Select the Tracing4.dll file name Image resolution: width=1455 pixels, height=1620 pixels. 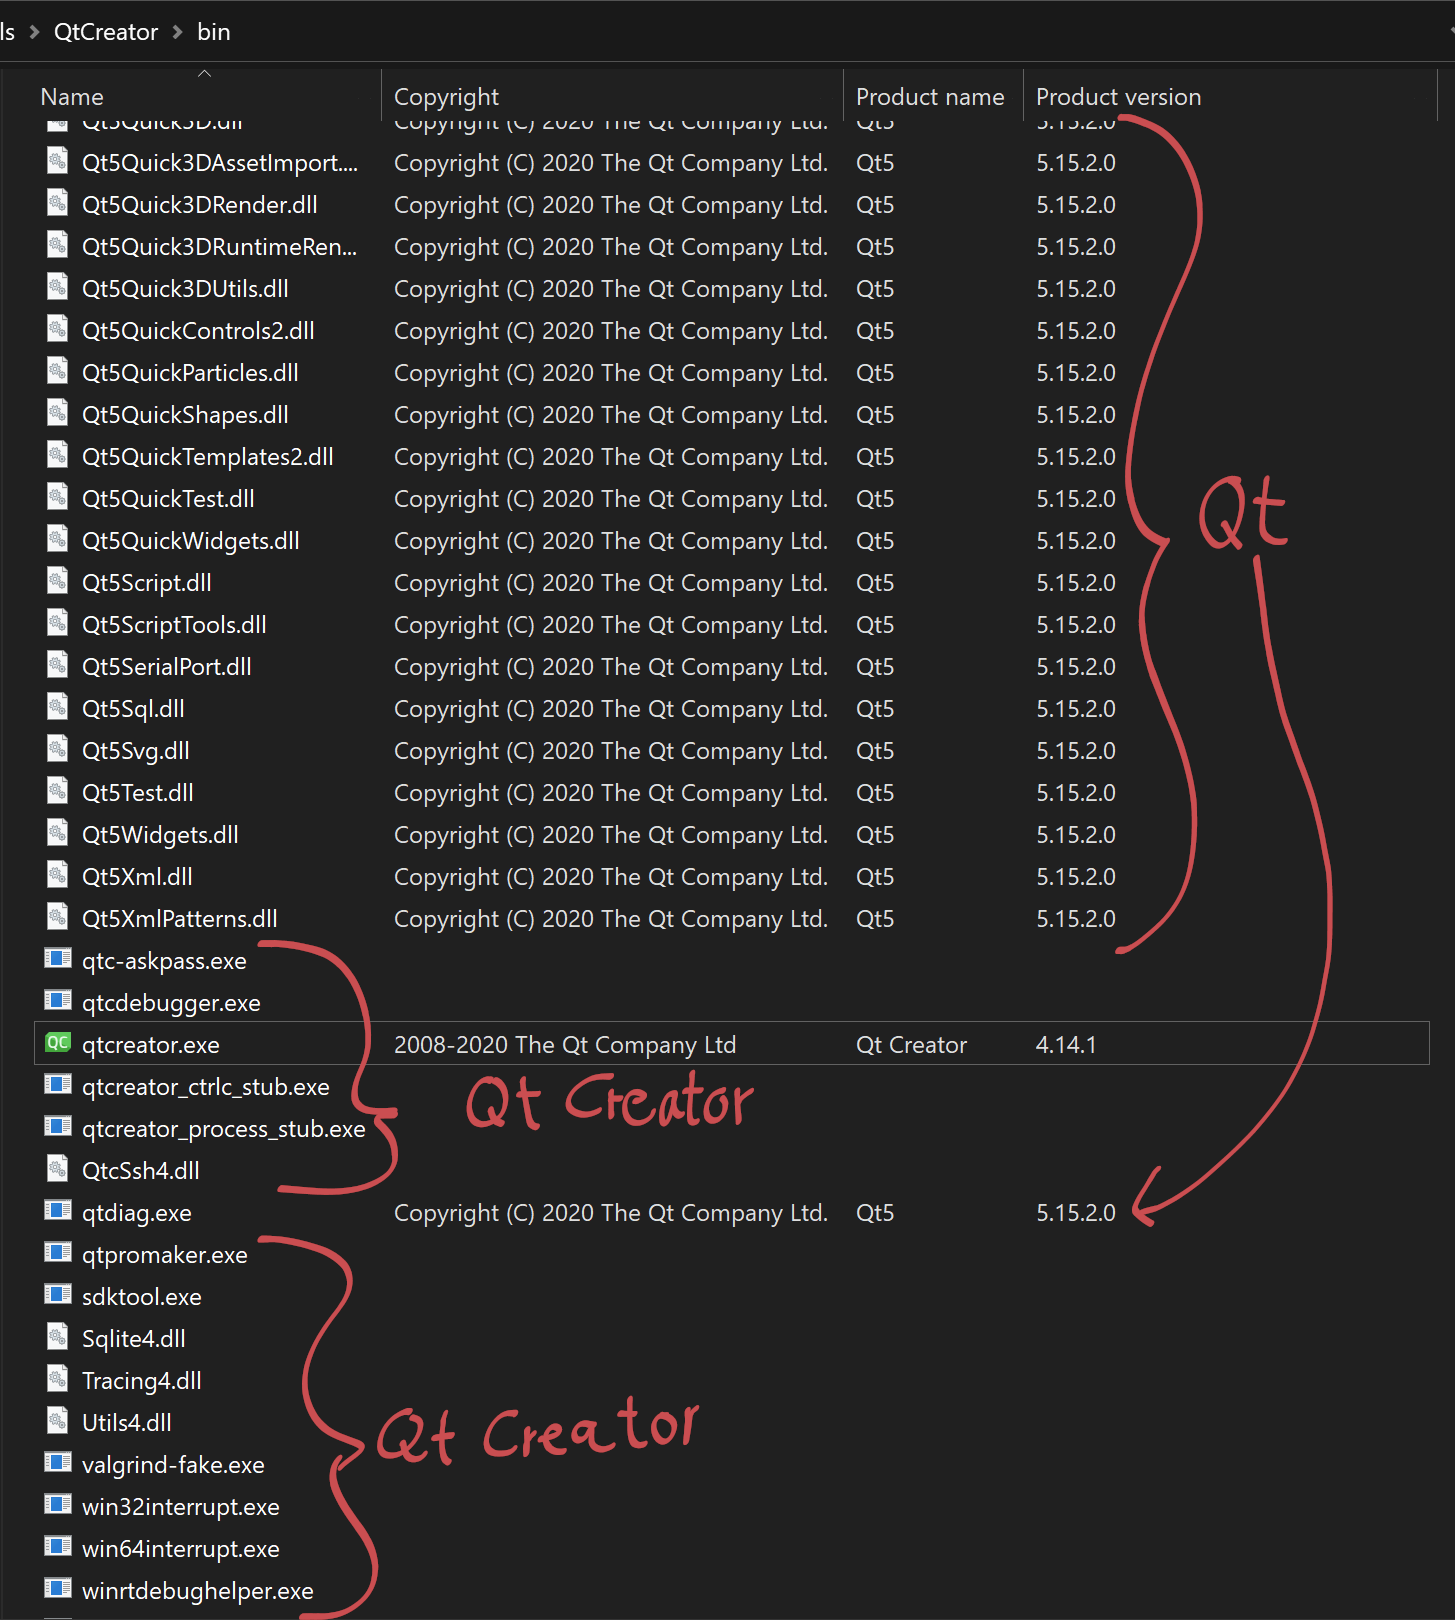(x=142, y=1380)
